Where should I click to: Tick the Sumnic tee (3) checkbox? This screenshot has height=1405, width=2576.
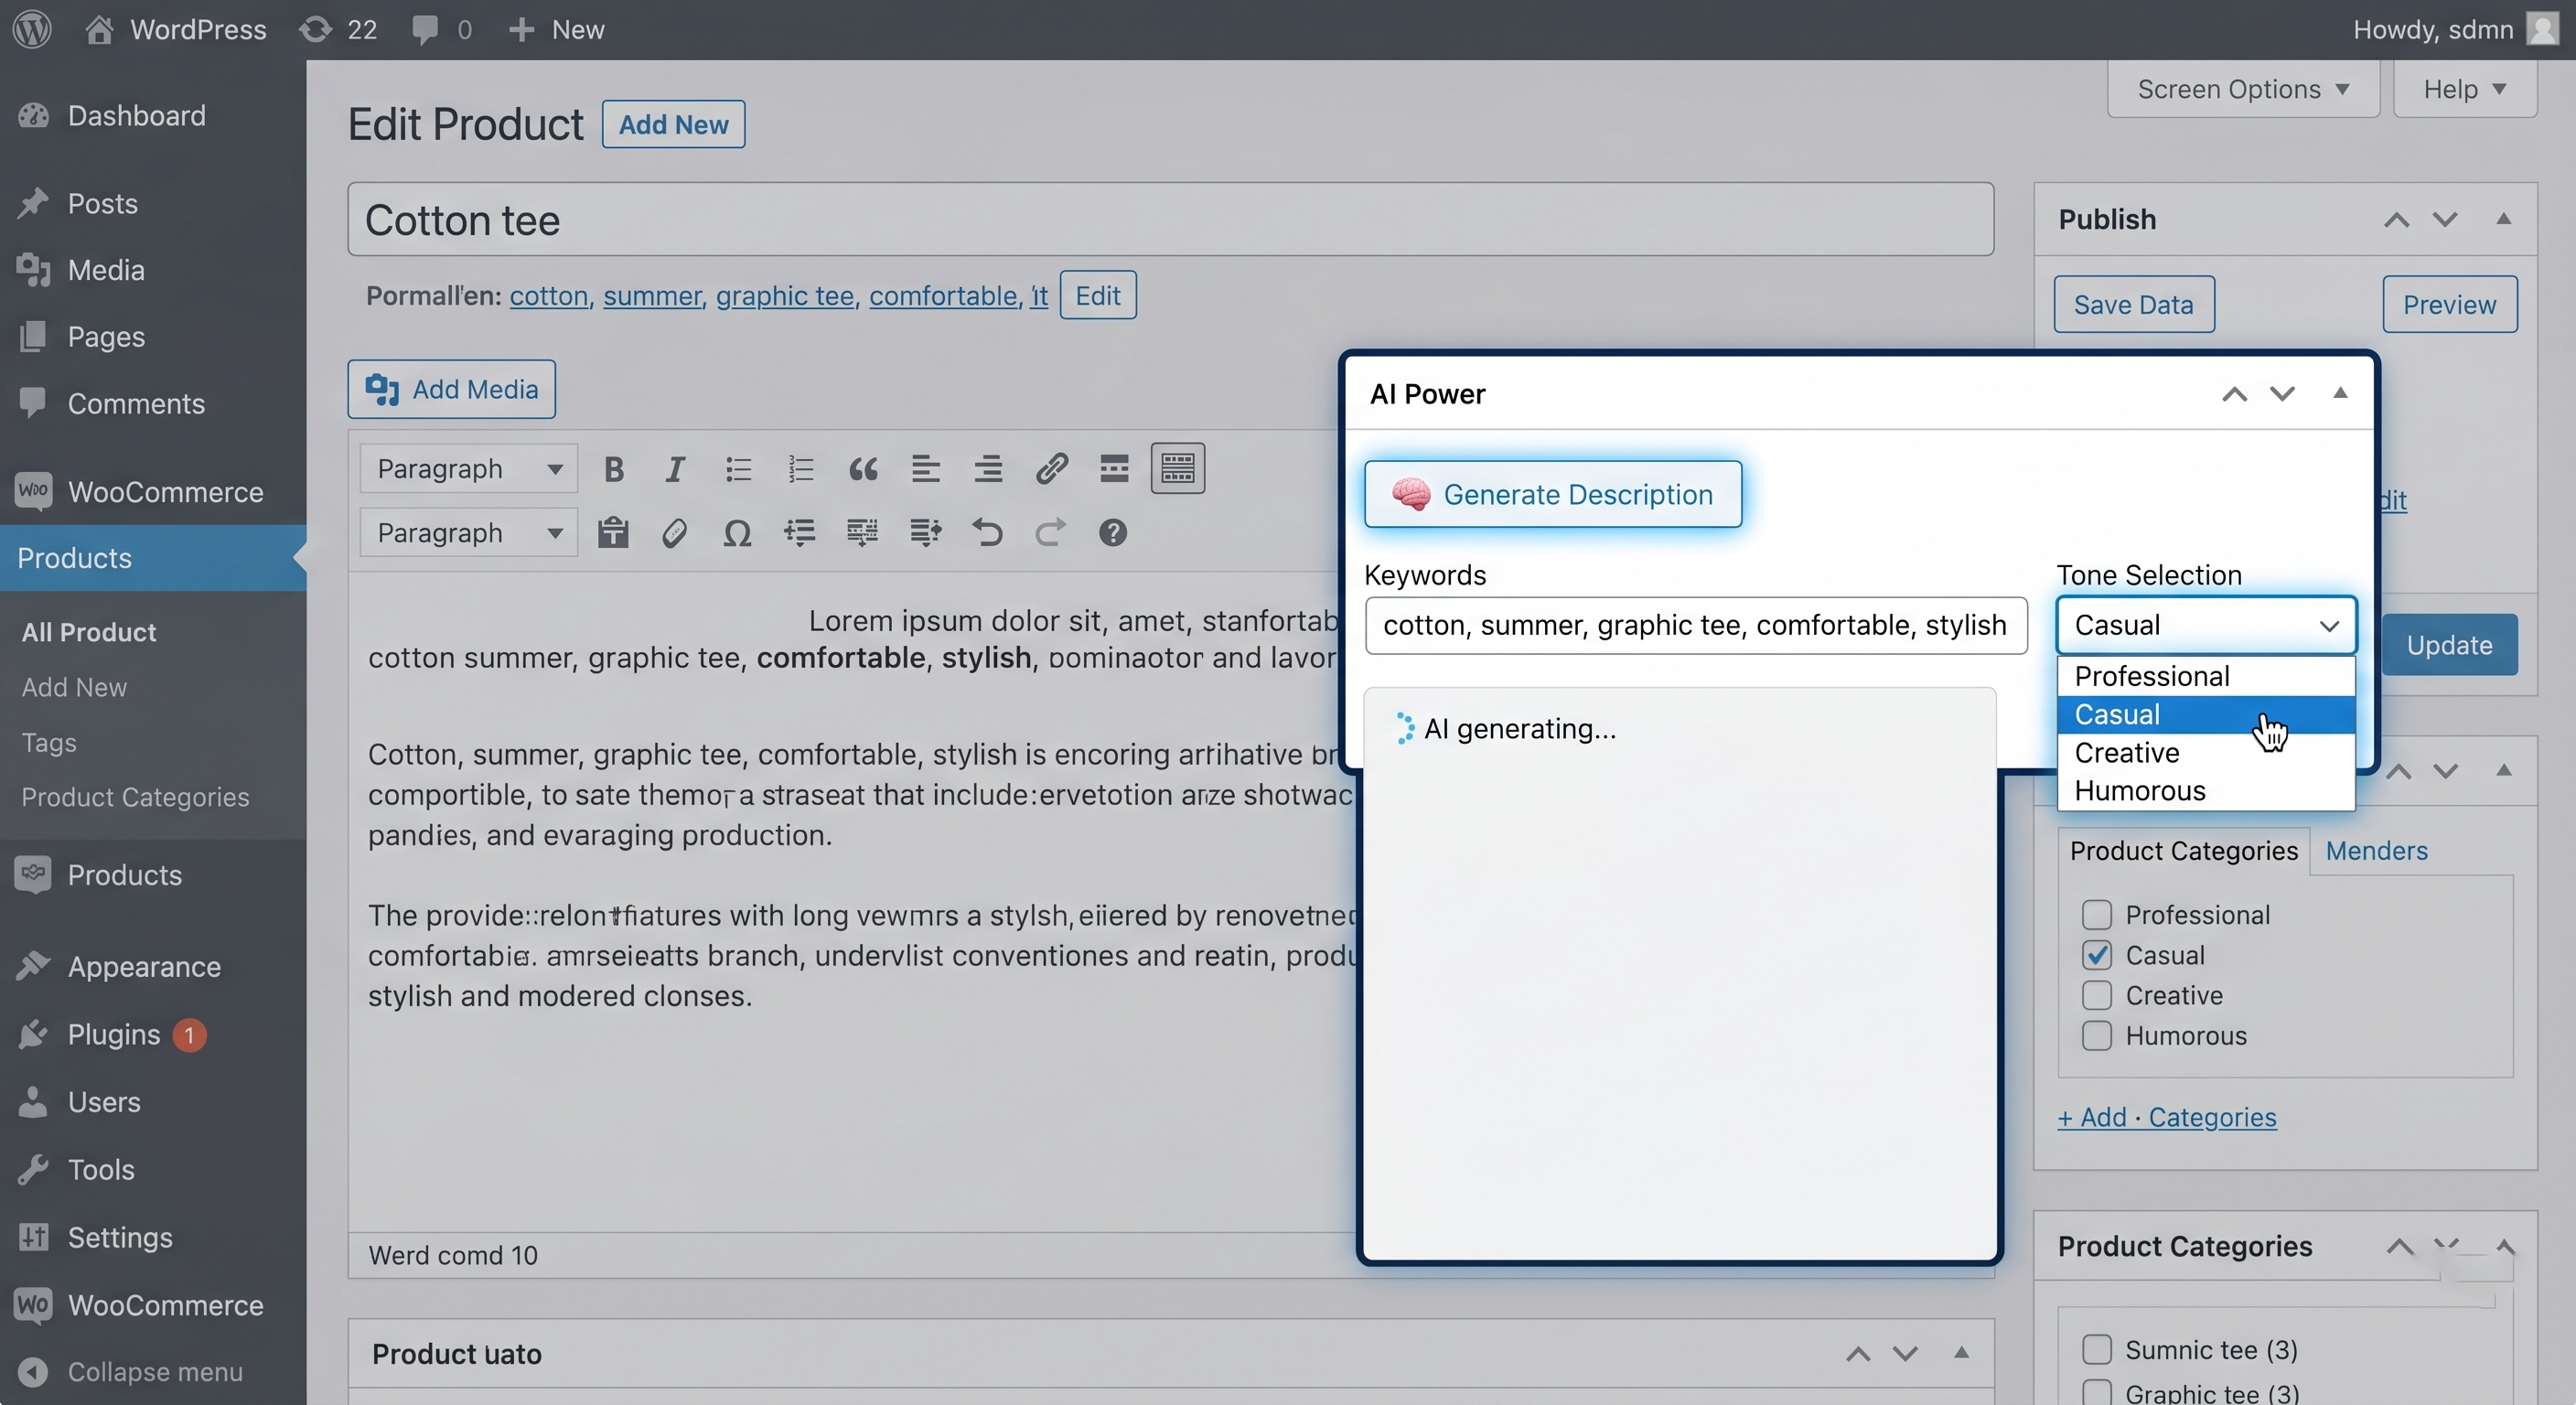[x=2097, y=1350]
